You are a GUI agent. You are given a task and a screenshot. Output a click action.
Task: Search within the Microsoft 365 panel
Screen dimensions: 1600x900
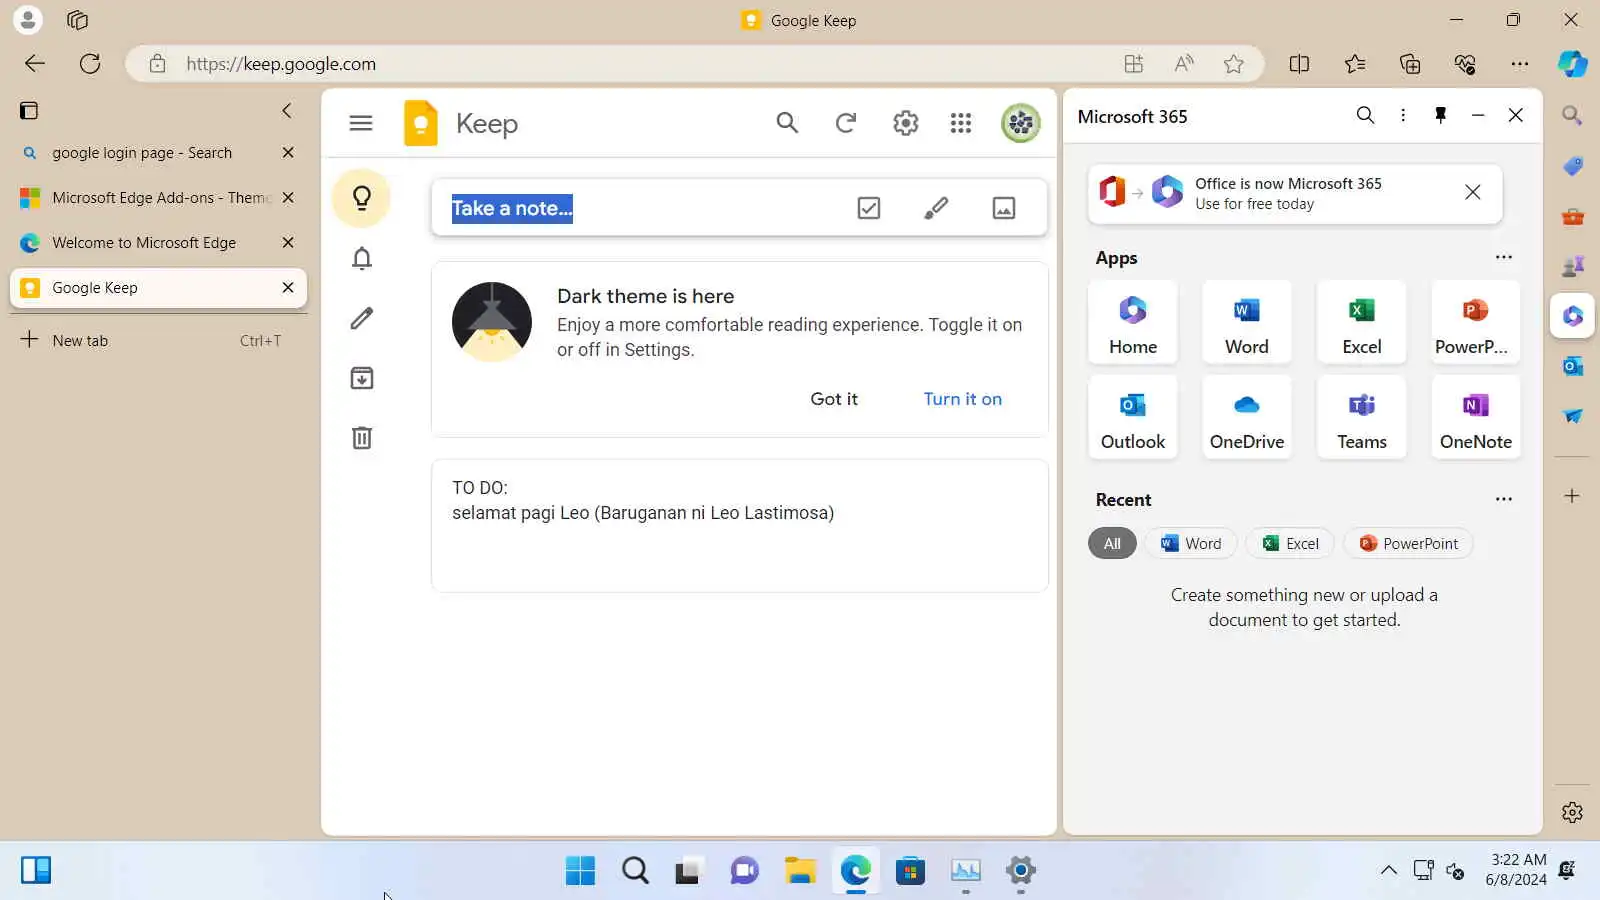[x=1365, y=115]
